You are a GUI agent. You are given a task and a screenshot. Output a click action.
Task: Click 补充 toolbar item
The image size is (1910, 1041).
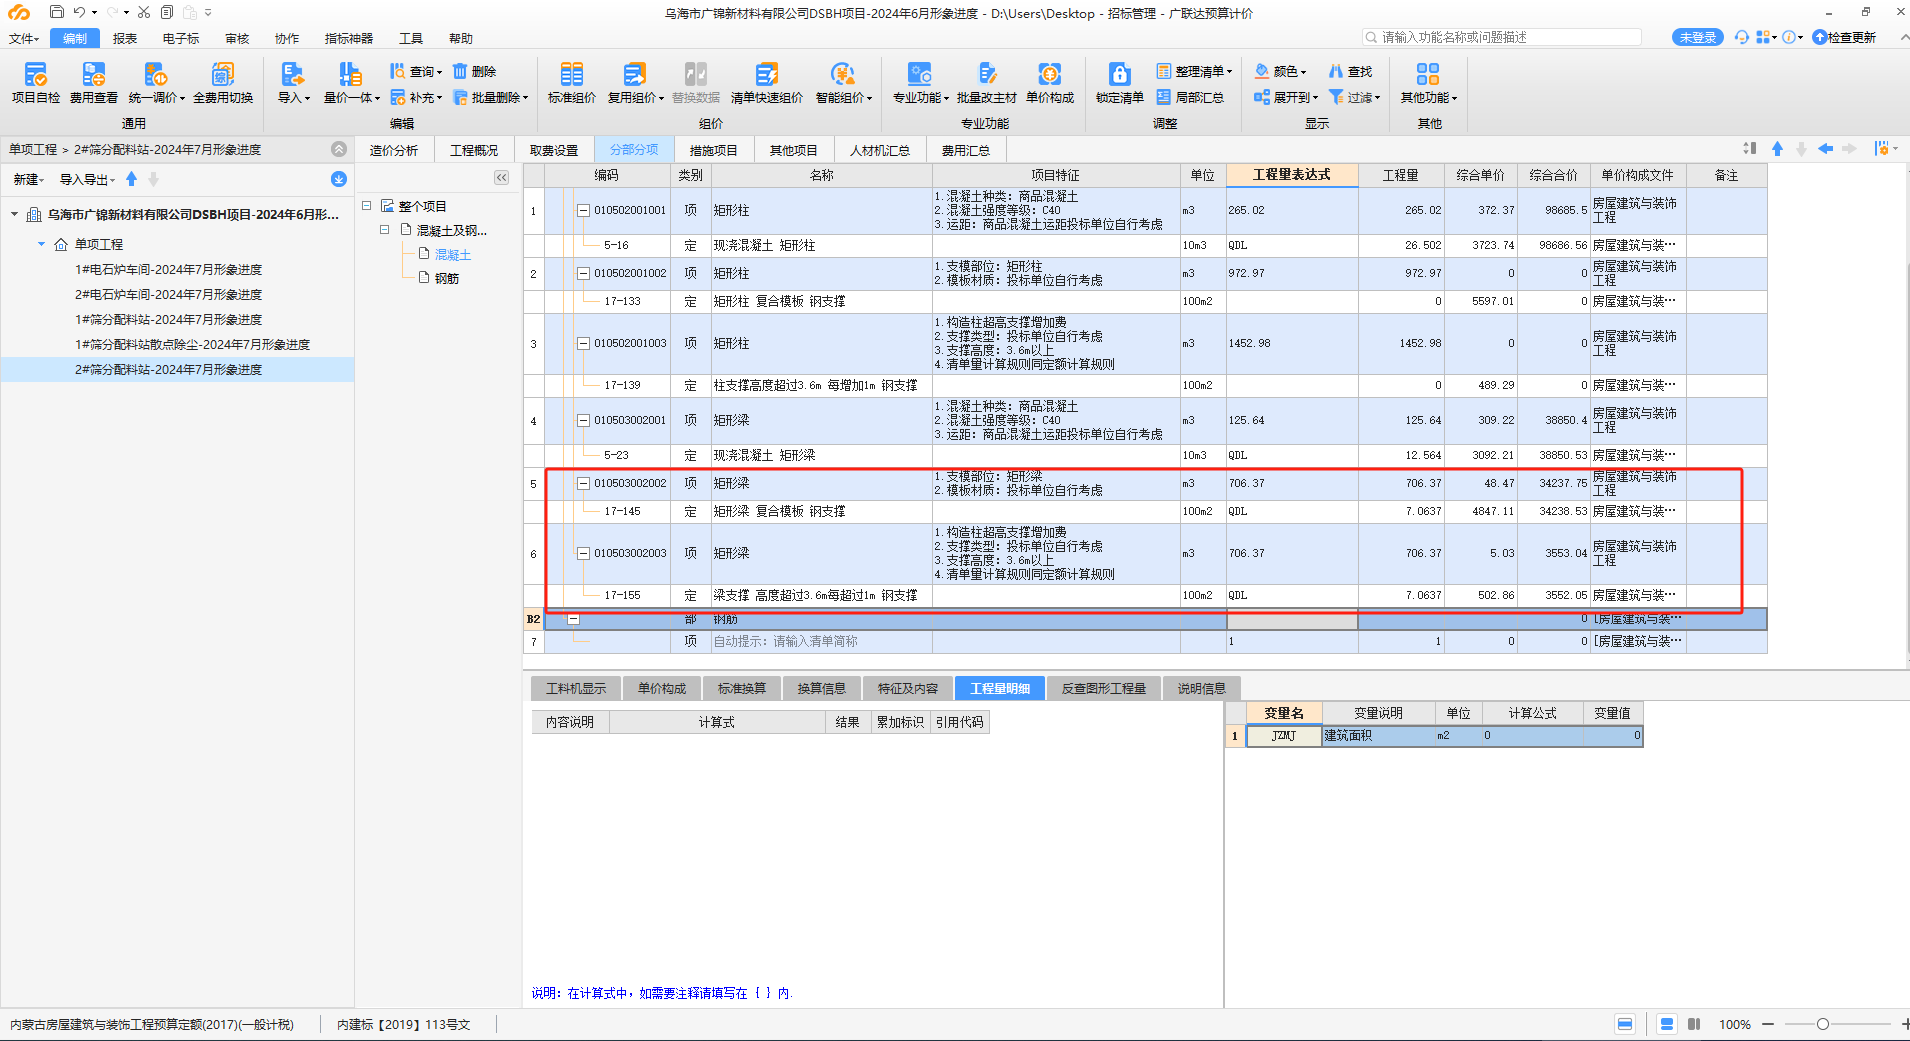[415, 97]
